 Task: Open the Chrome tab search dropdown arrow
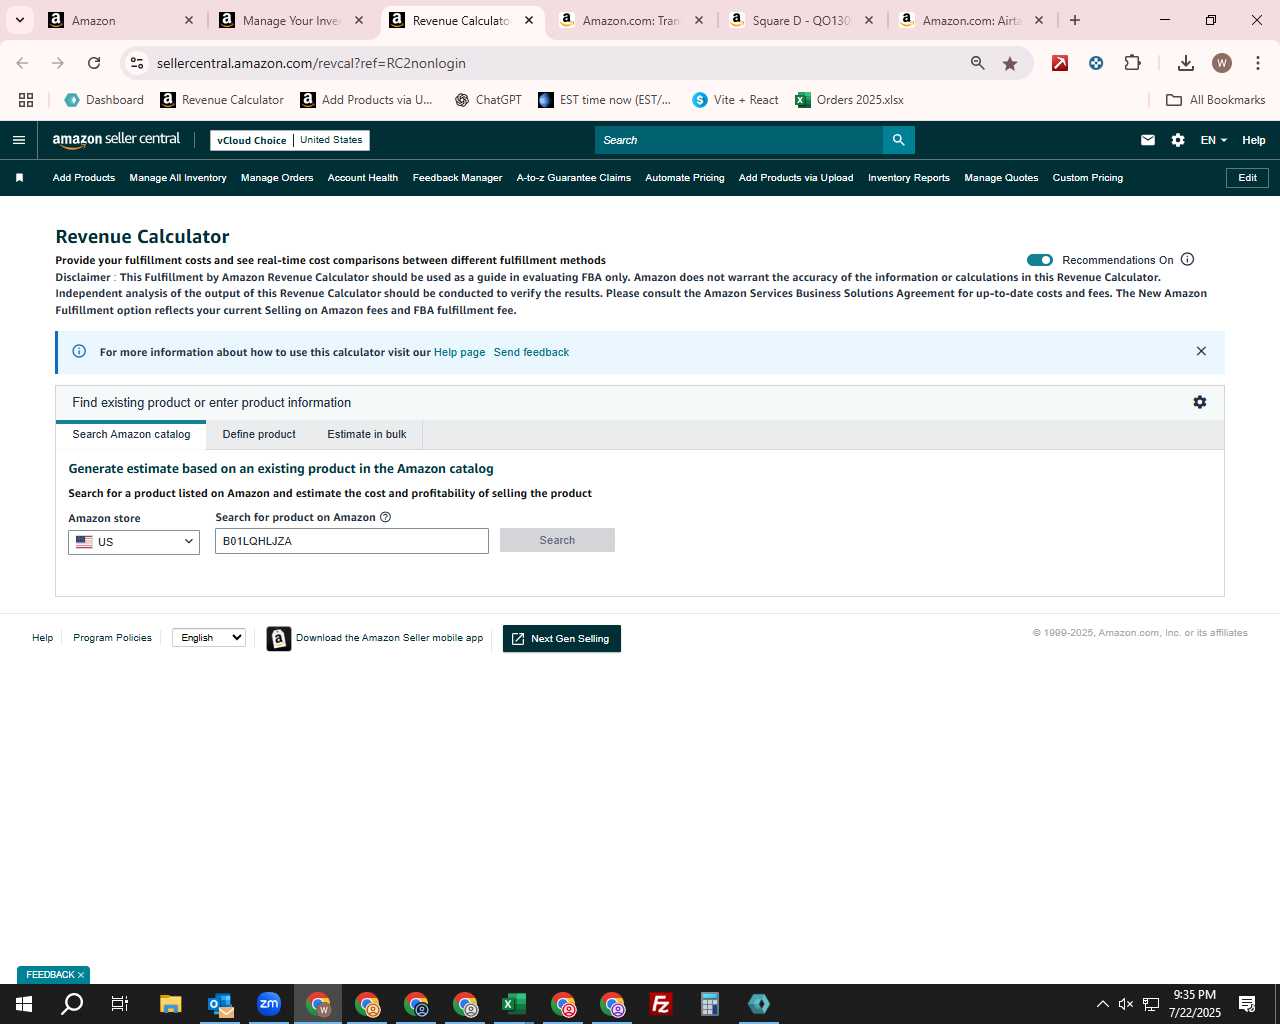point(19,20)
